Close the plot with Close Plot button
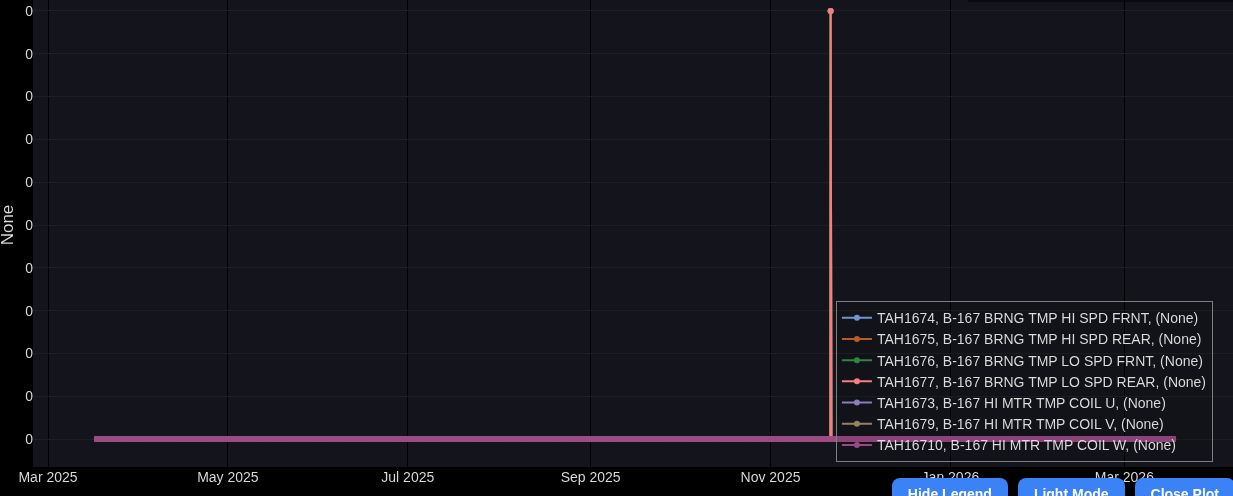This screenshot has height=496, width=1233. 1184,489
